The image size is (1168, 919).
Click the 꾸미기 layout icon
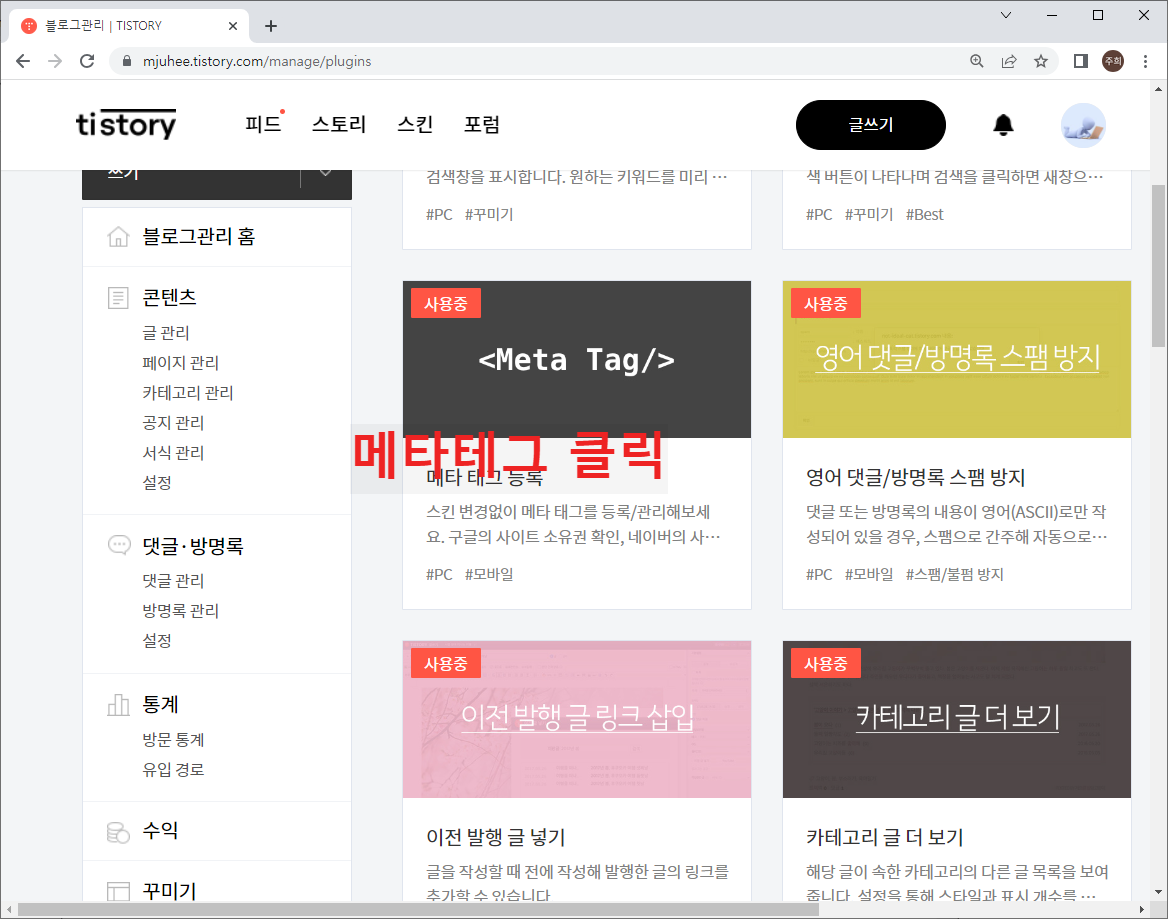coord(118,891)
